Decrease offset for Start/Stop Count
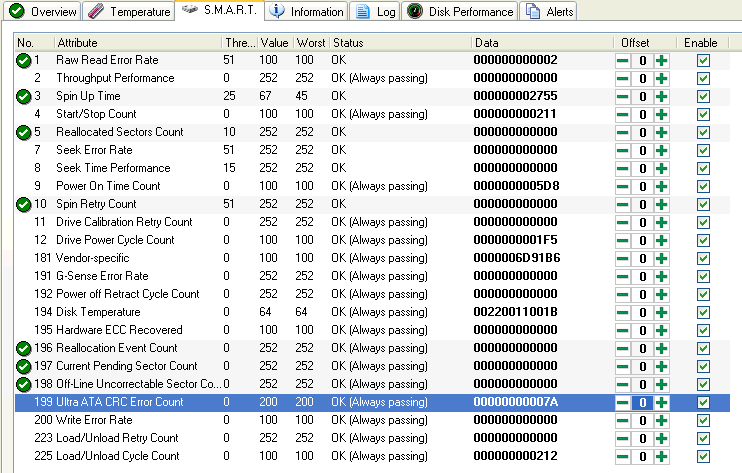Image resolution: width=742 pixels, height=473 pixels. pyautogui.click(x=623, y=114)
